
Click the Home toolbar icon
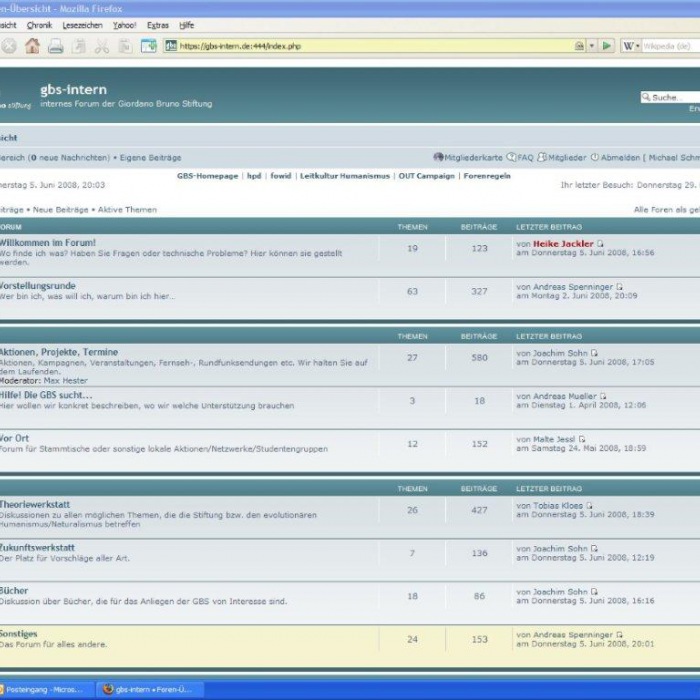(32, 46)
